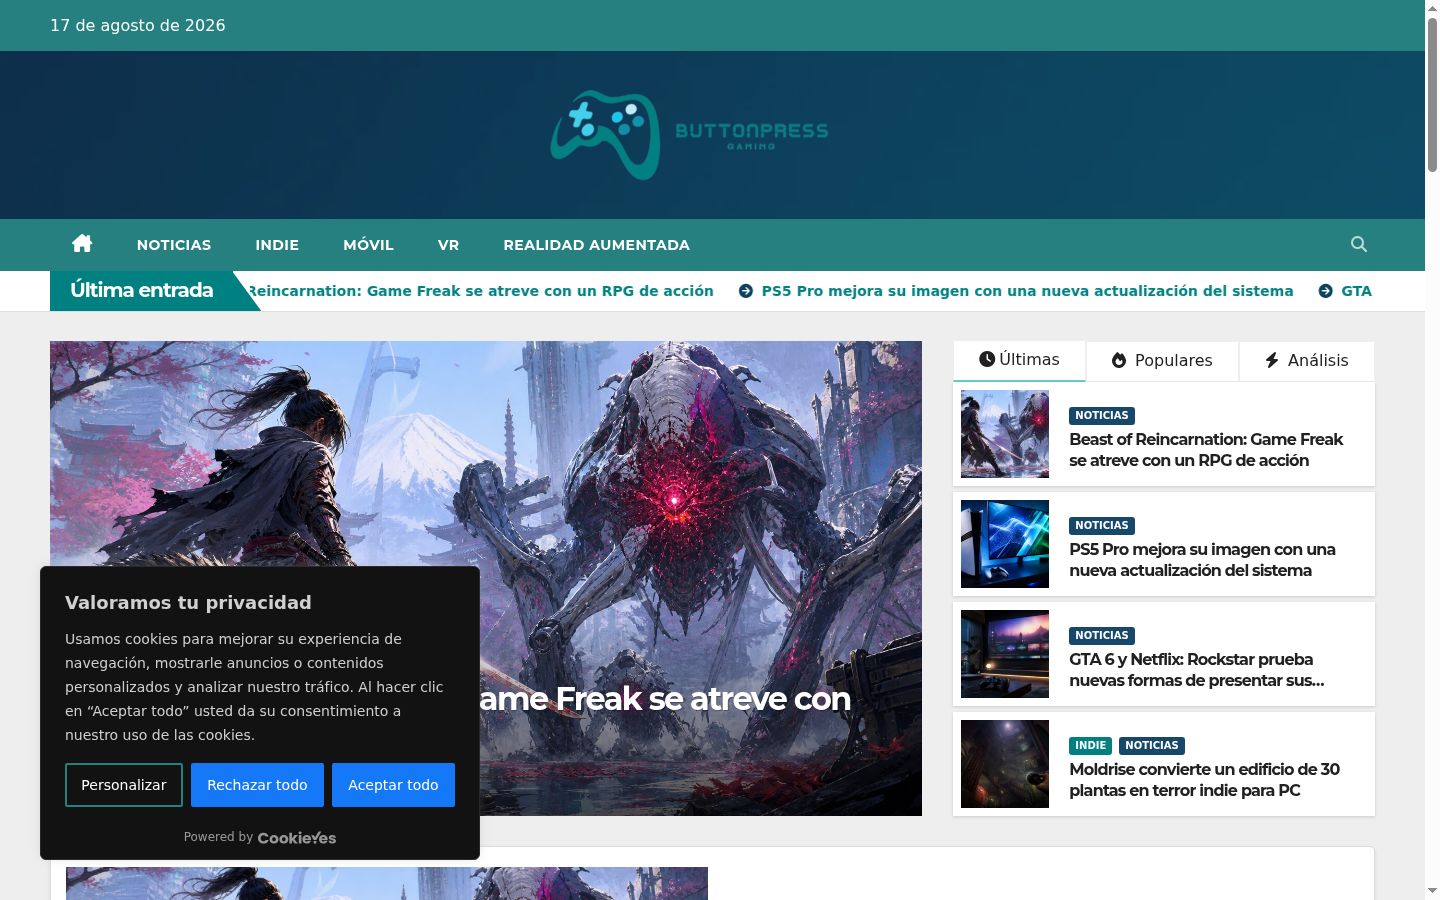The width and height of the screenshot is (1440, 900).
Task: Click Aceptar todo in cookie banner
Action: click(393, 785)
